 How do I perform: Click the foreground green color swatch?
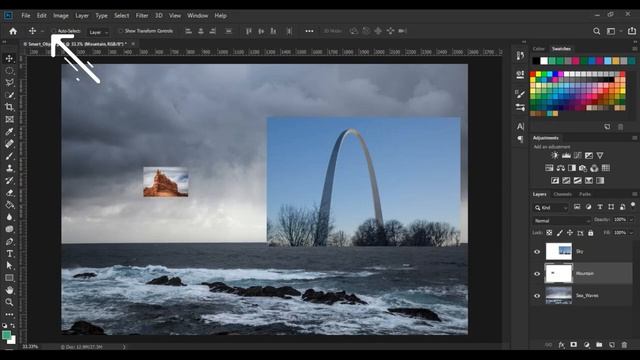6,336
